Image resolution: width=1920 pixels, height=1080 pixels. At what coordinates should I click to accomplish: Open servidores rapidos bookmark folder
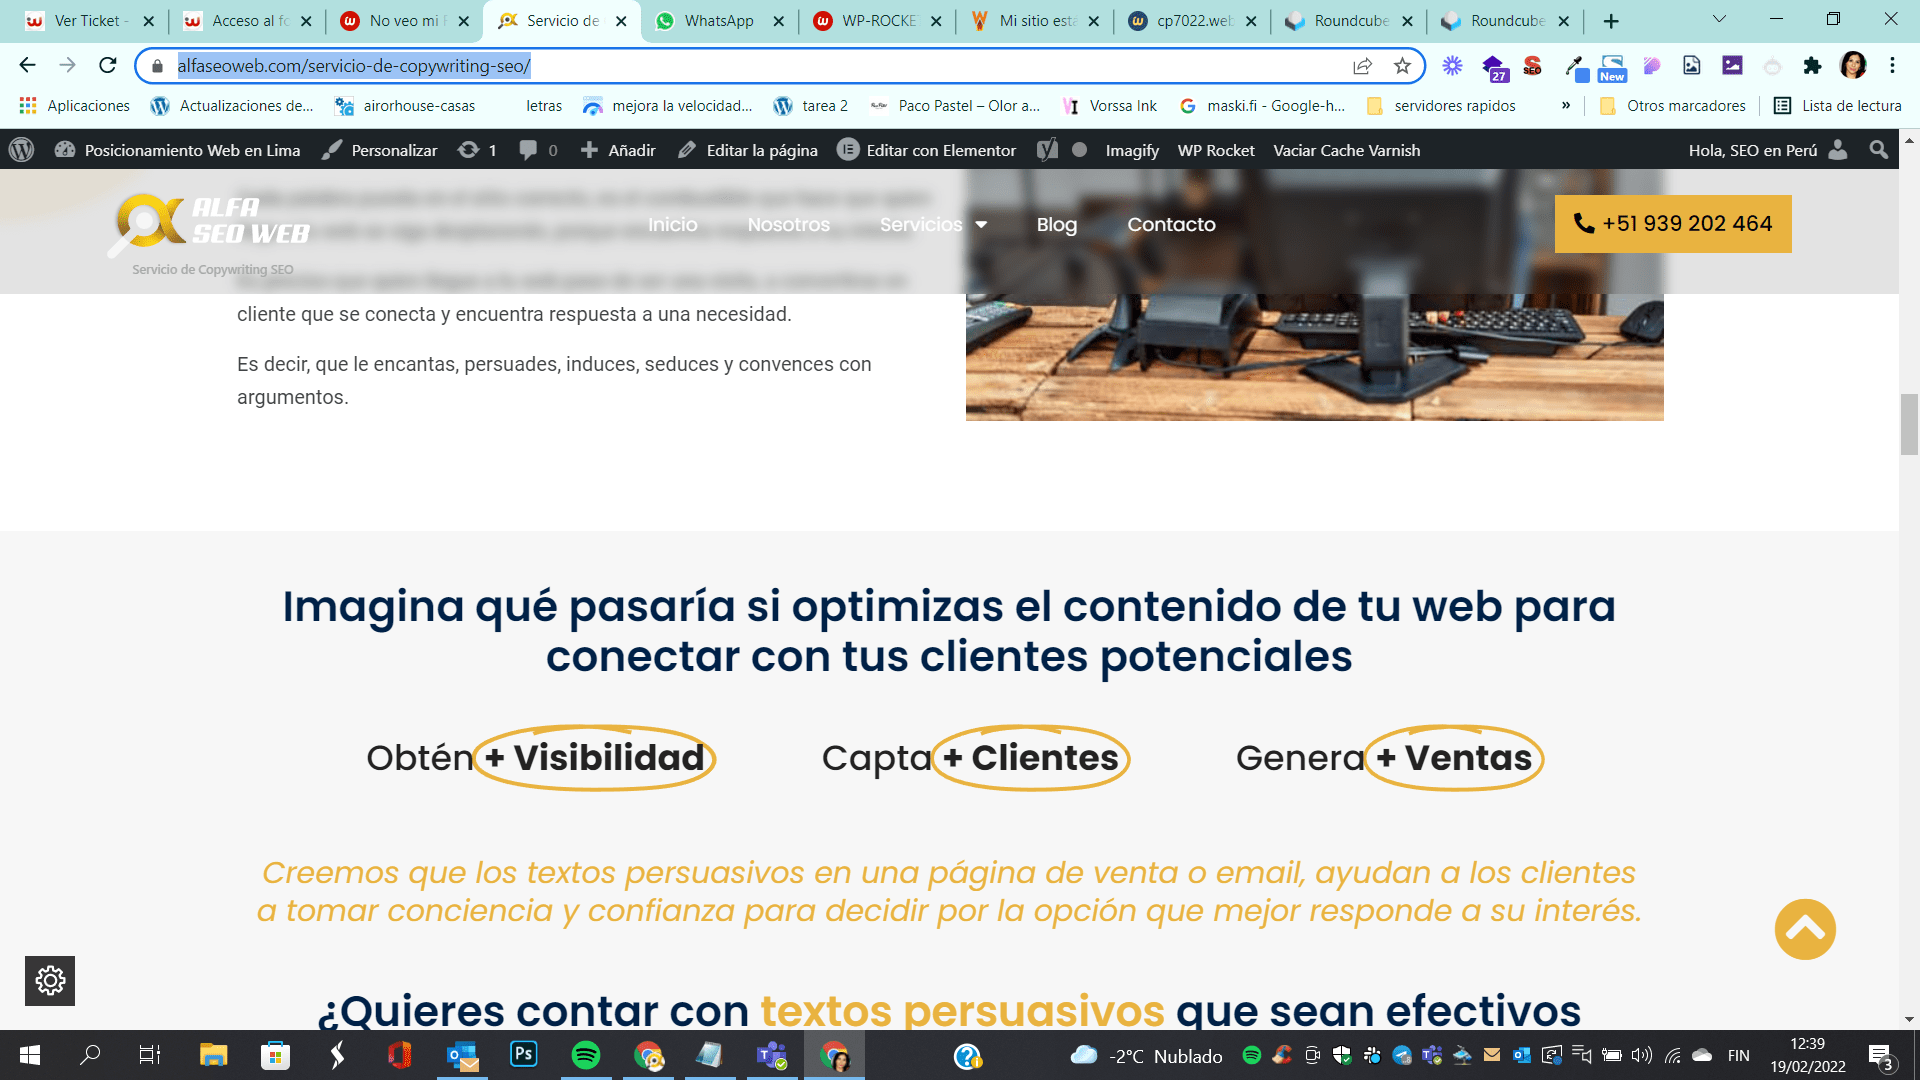(x=1442, y=106)
